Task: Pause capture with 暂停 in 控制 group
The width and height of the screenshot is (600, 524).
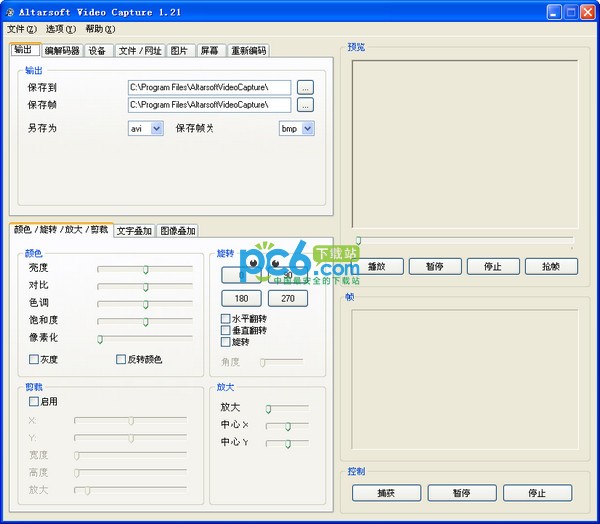Action: 462,493
